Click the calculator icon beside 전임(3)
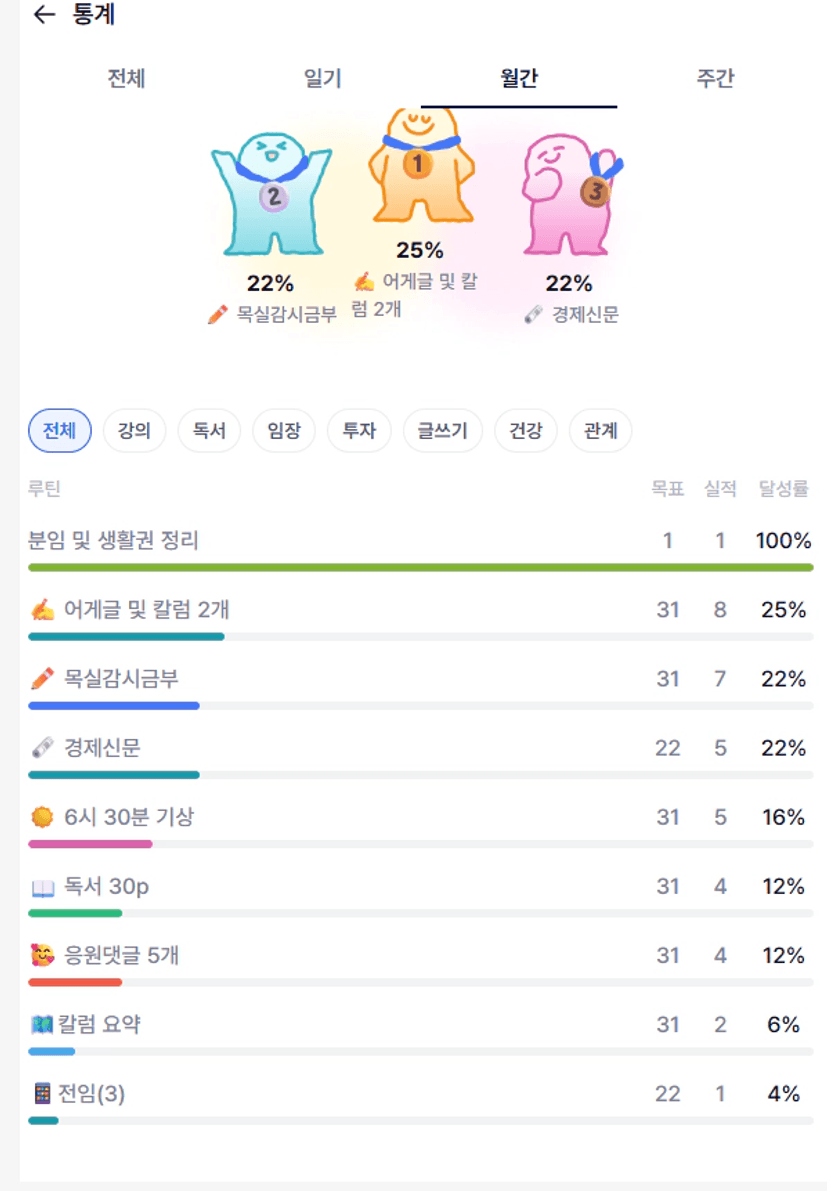Image resolution: width=827 pixels, height=1191 pixels. pos(42,1094)
